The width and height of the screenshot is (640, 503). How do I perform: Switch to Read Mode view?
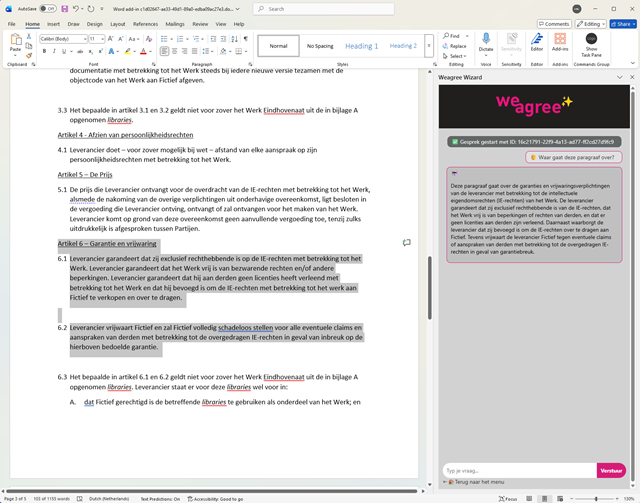529,499
